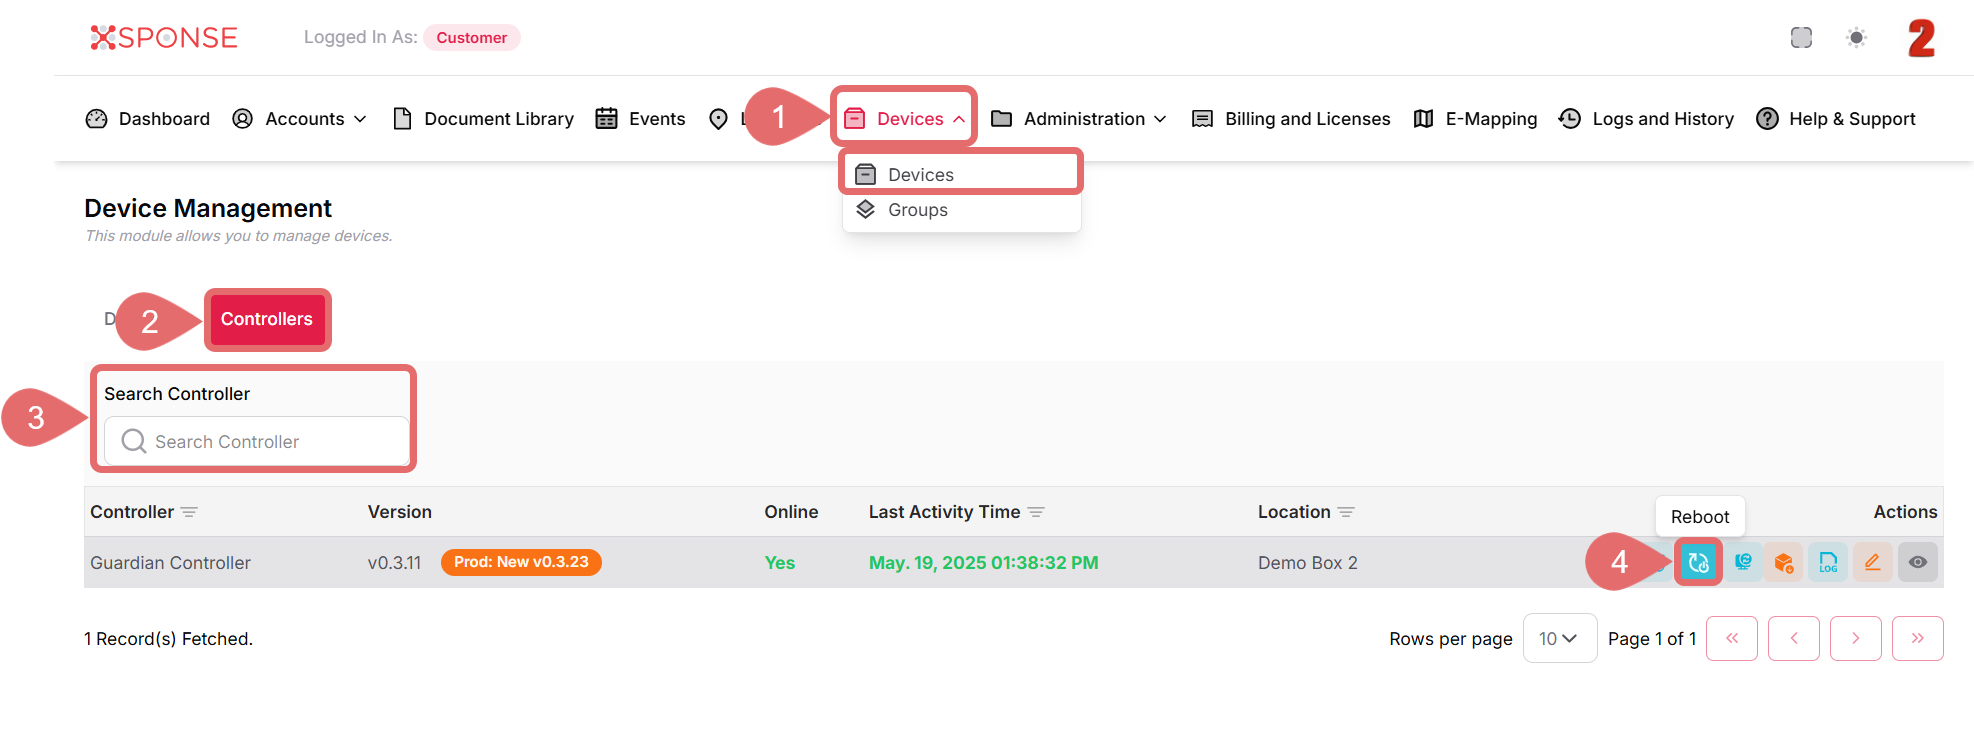Screen dimensions: 1974x744
Task: Click the Prod: New v0.3.23 badge
Action: (521, 562)
